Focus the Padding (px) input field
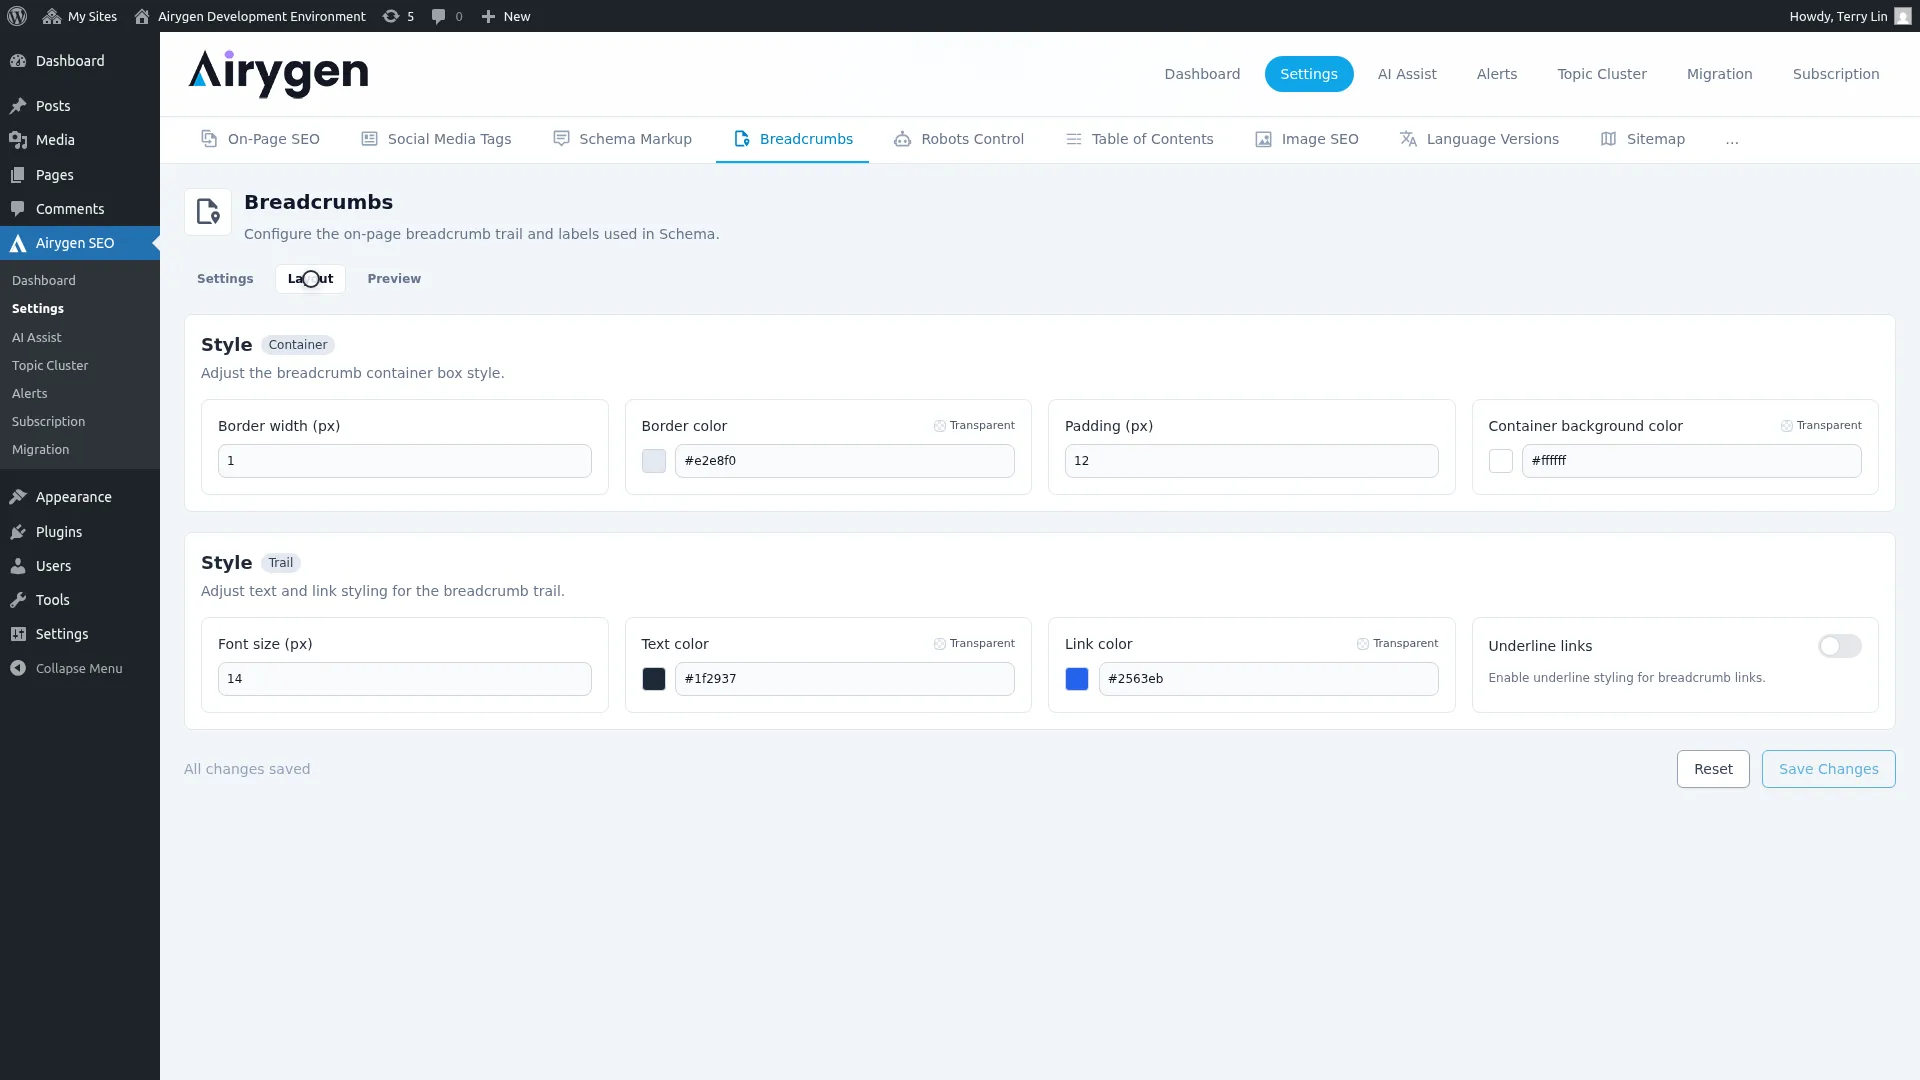Image resolution: width=1920 pixels, height=1080 pixels. point(1251,461)
